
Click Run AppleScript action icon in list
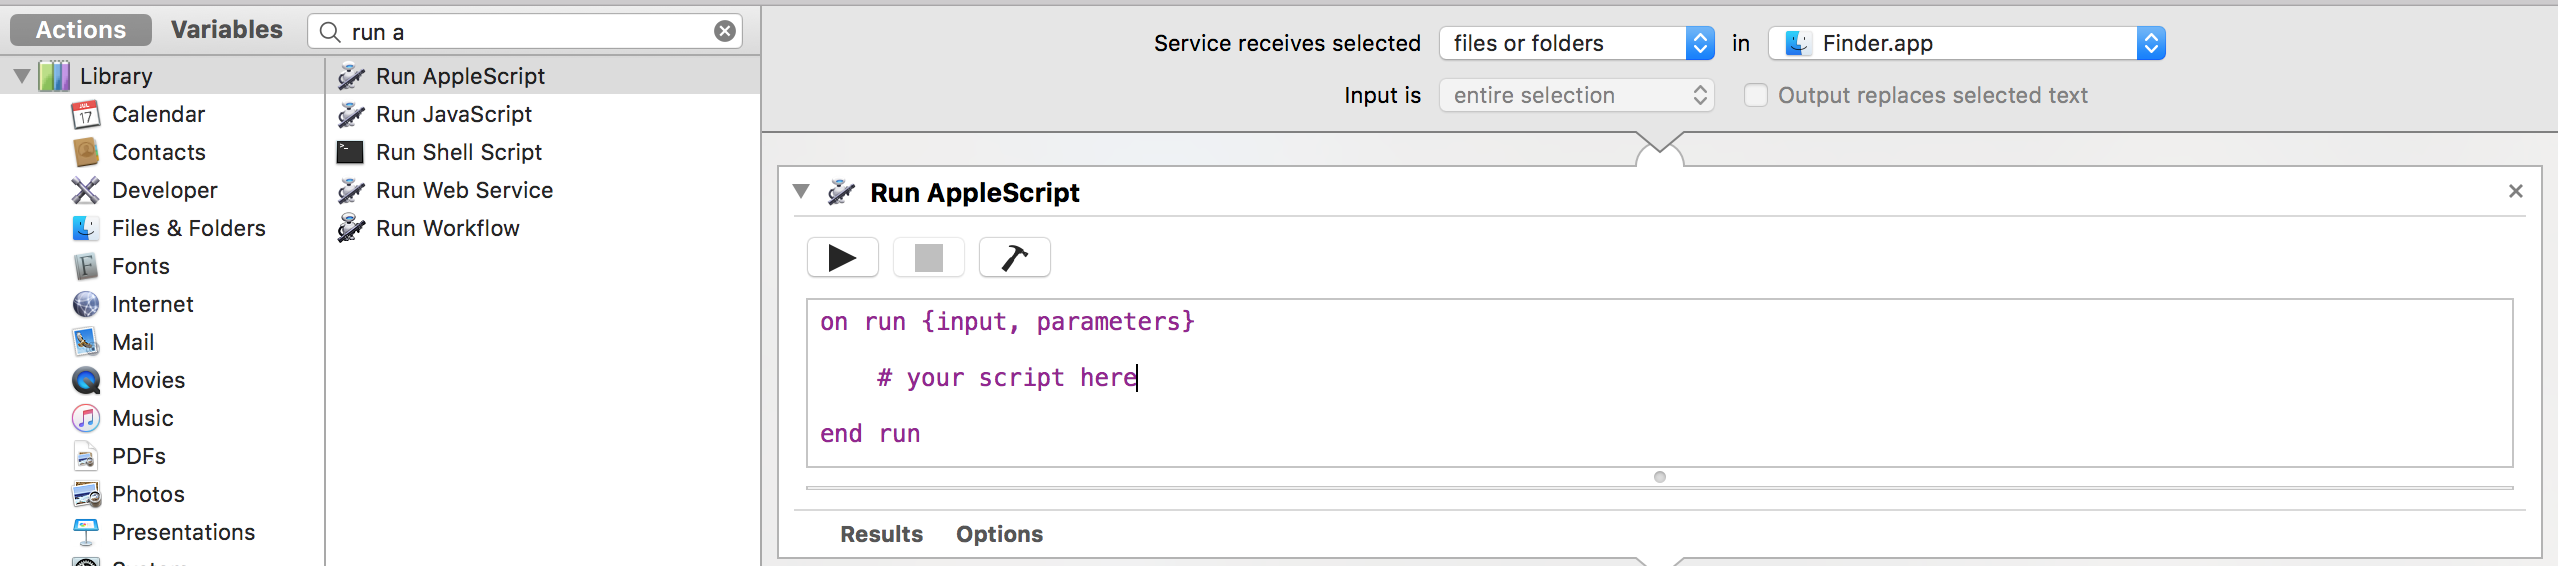[351, 76]
